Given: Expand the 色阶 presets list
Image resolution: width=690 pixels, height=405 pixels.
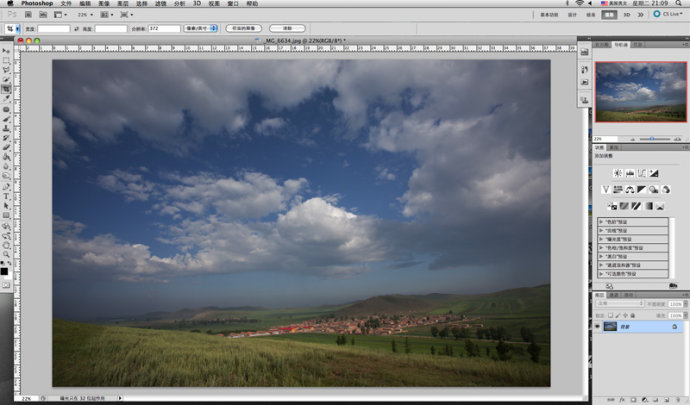Looking at the screenshot, I should [602, 222].
